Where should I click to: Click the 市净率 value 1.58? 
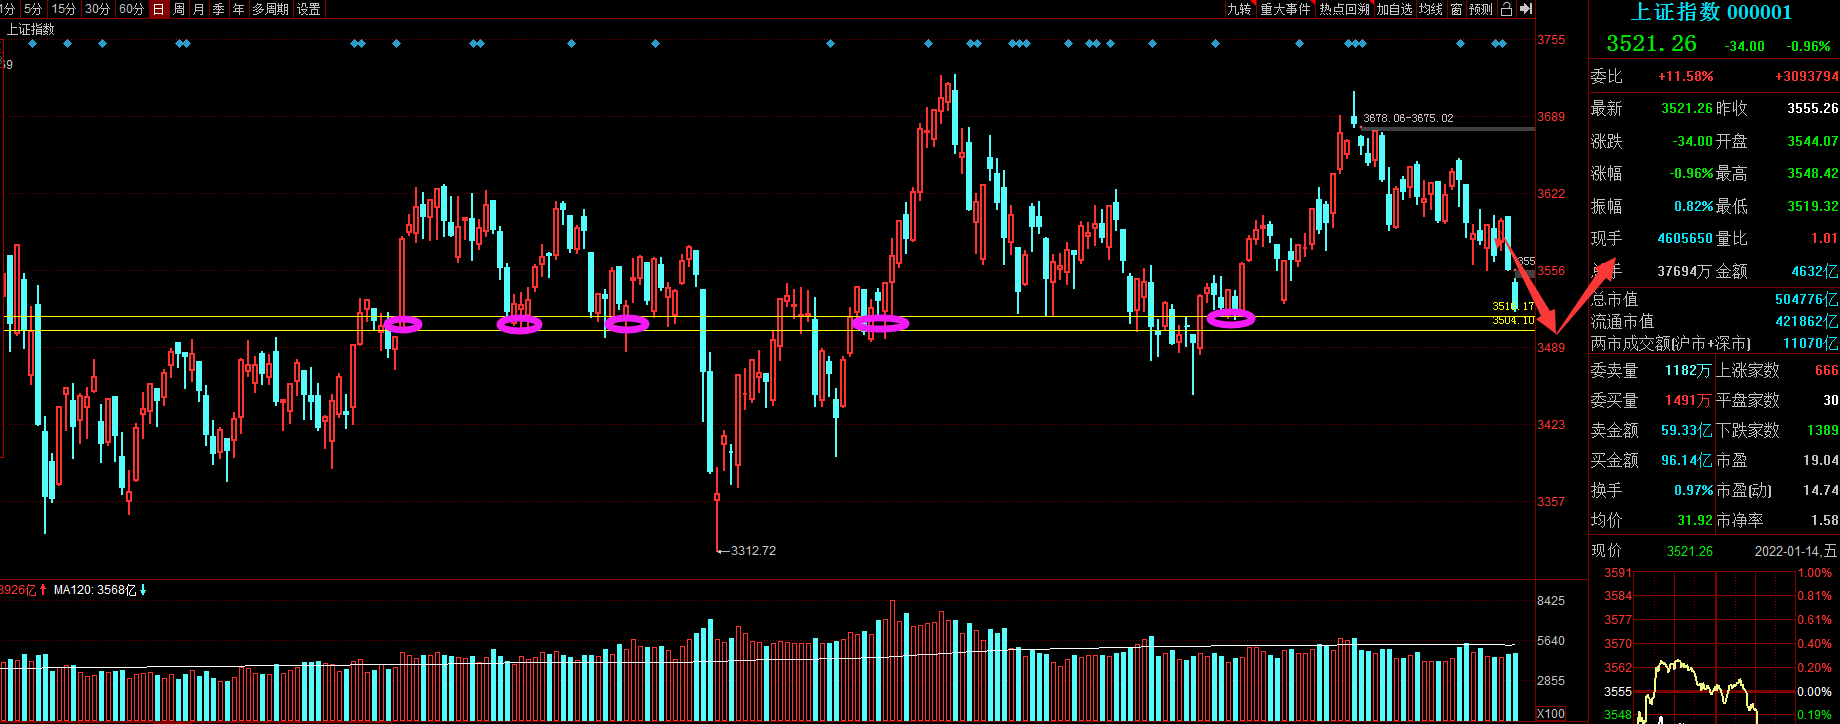point(1824,520)
